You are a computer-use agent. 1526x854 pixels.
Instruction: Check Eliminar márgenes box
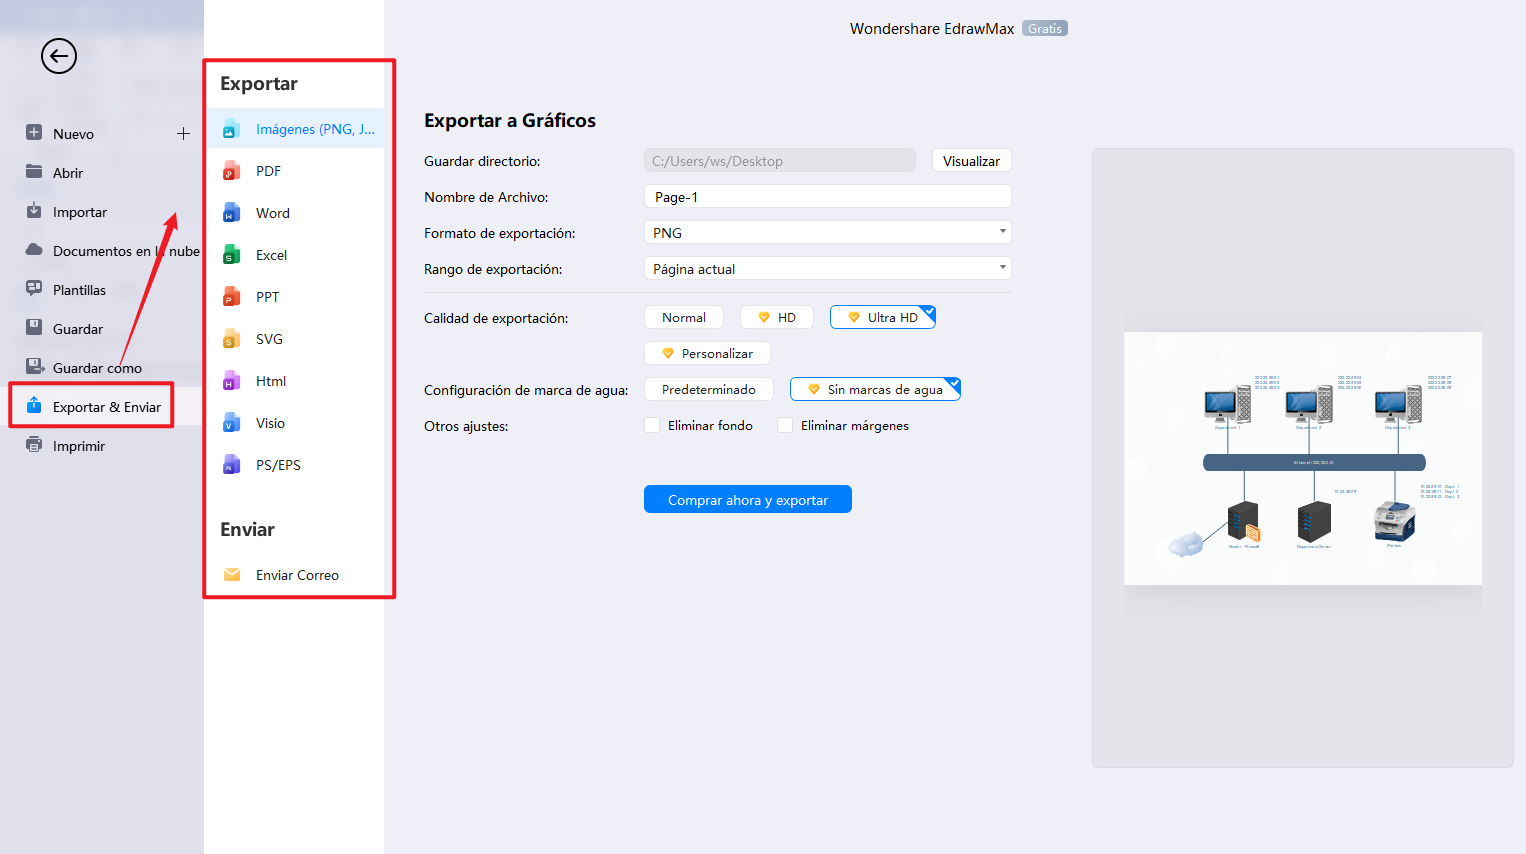coord(785,425)
